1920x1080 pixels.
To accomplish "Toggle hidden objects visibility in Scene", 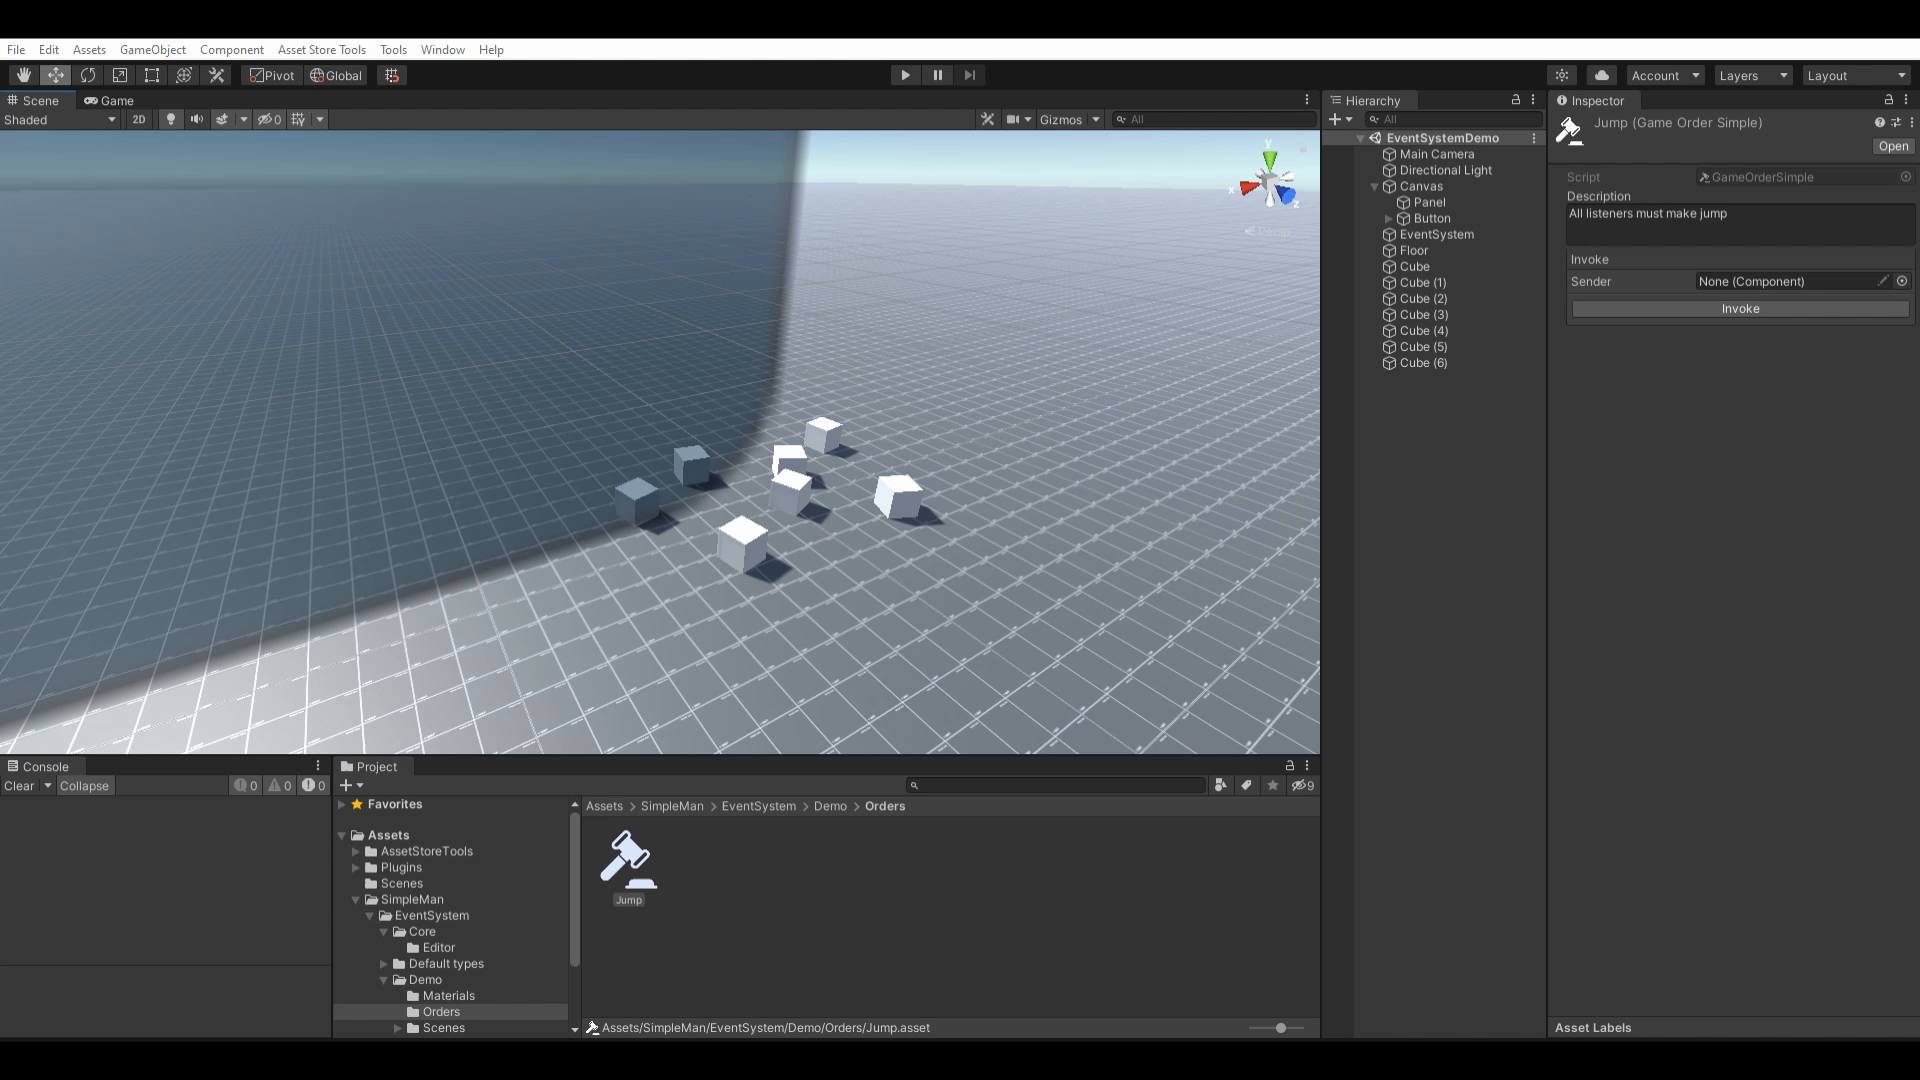I will coord(269,119).
